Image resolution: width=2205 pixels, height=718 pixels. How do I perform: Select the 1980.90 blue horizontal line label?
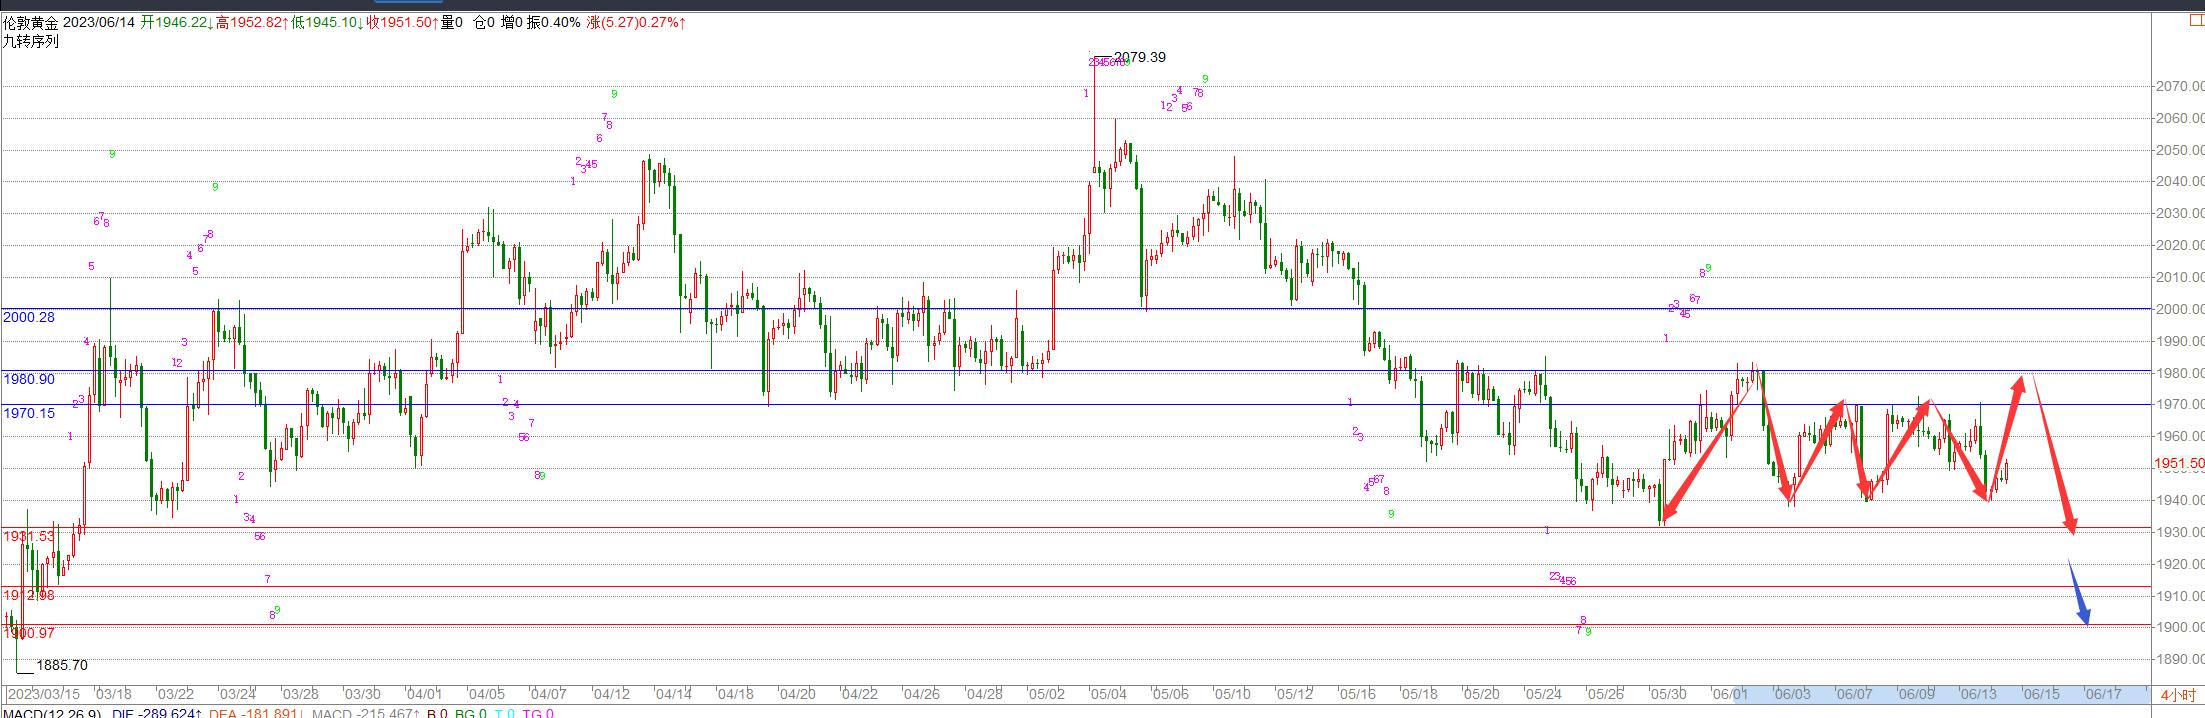(x=29, y=379)
